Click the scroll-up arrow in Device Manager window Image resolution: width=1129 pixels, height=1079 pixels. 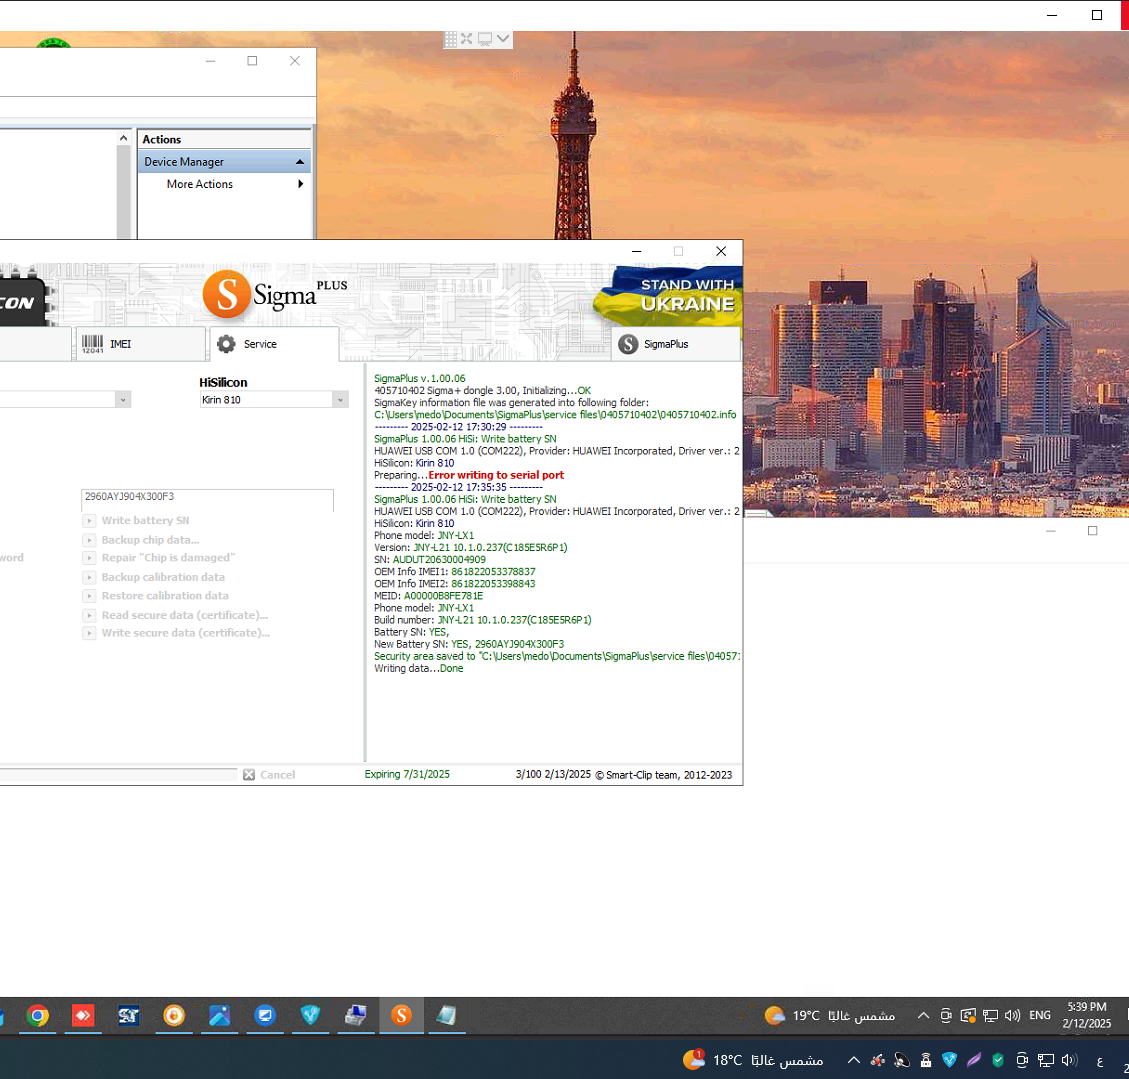(124, 138)
